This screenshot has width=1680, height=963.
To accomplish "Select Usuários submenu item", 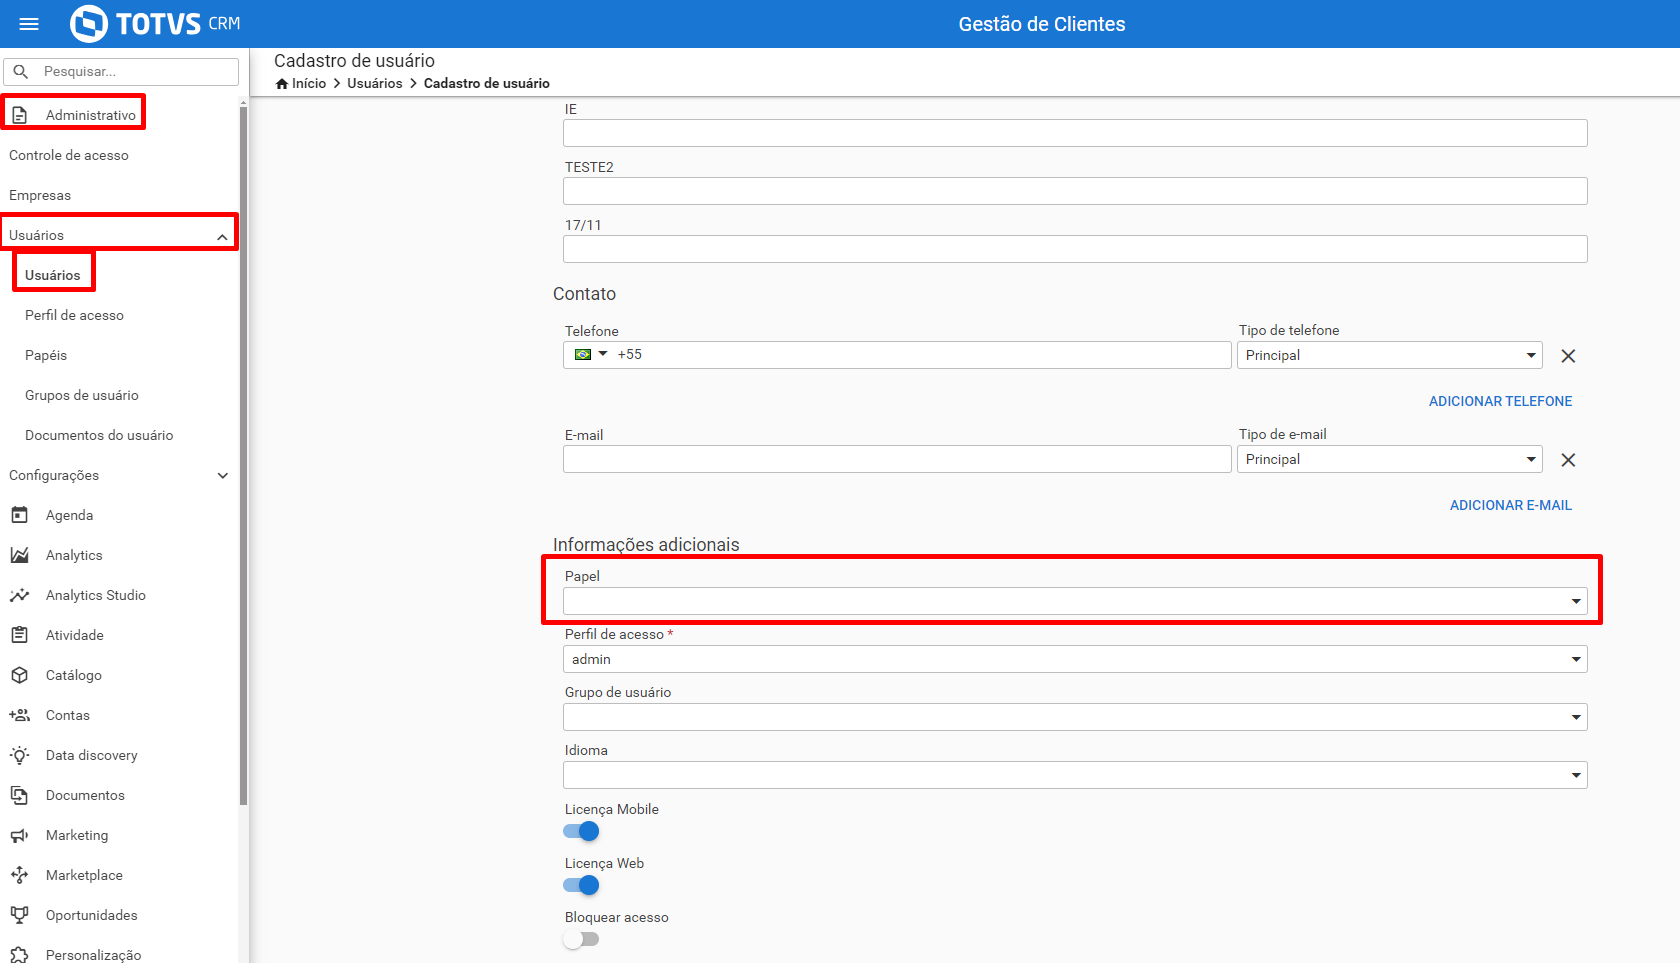I will pyautogui.click(x=53, y=275).
